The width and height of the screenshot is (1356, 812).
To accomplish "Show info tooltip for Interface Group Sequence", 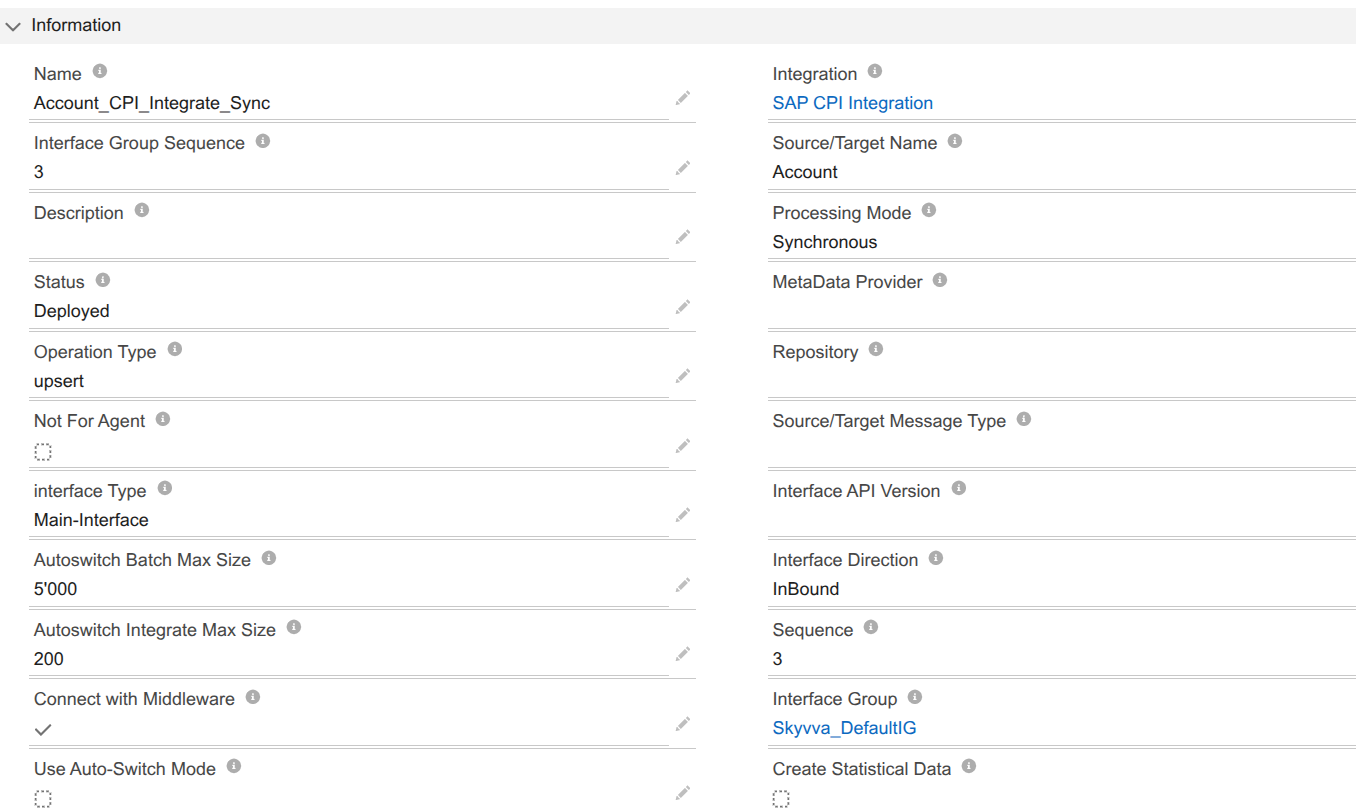I will tap(263, 141).
